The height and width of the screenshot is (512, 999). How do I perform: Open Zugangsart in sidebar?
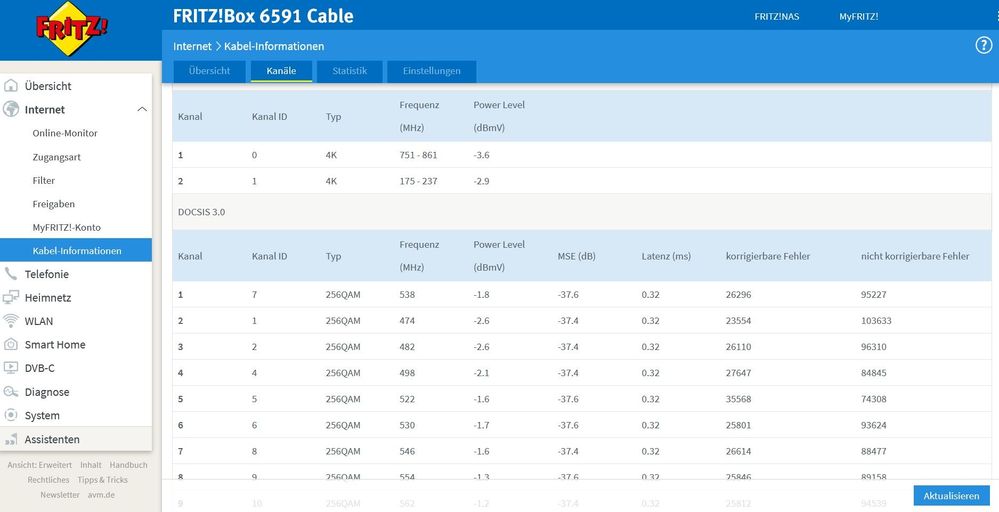click(x=57, y=157)
